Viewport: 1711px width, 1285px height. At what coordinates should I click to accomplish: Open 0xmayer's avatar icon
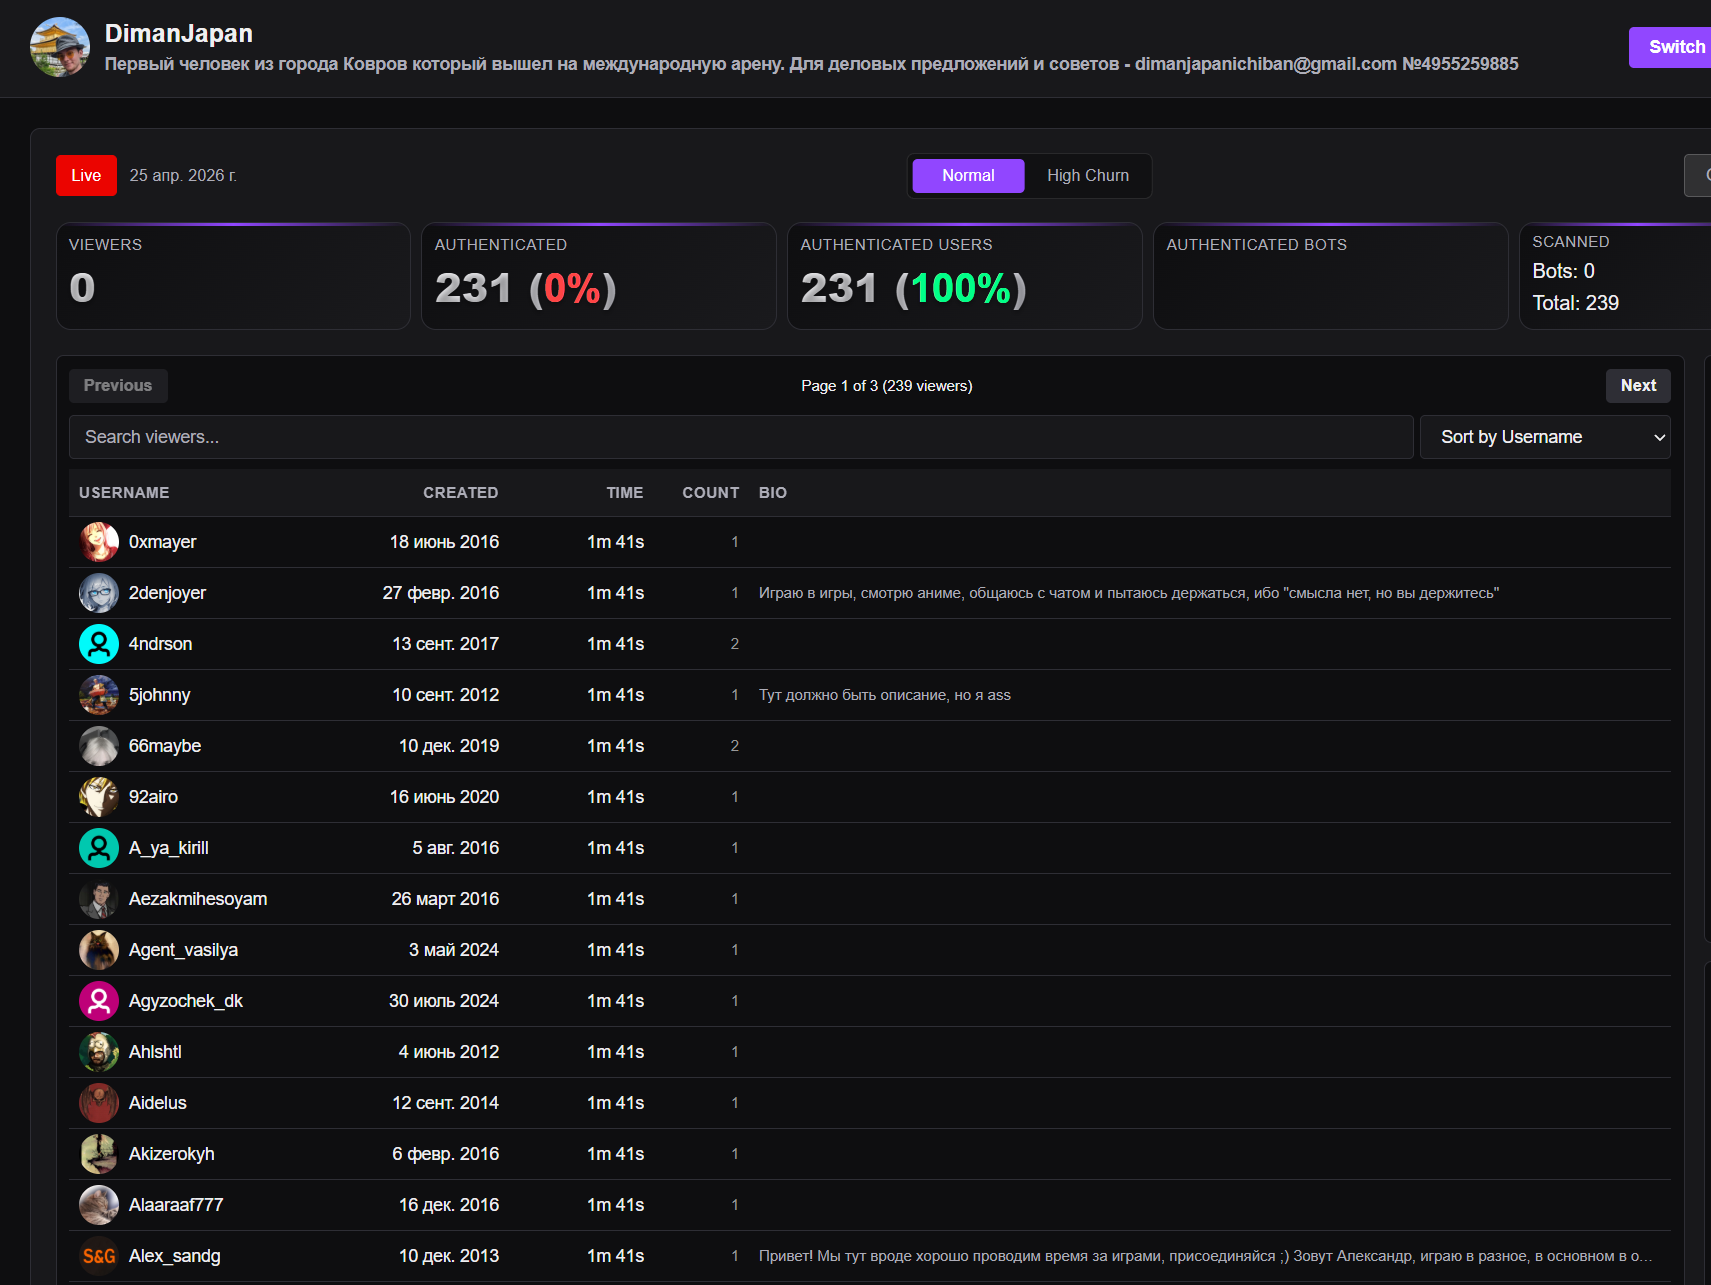click(x=99, y=542)
